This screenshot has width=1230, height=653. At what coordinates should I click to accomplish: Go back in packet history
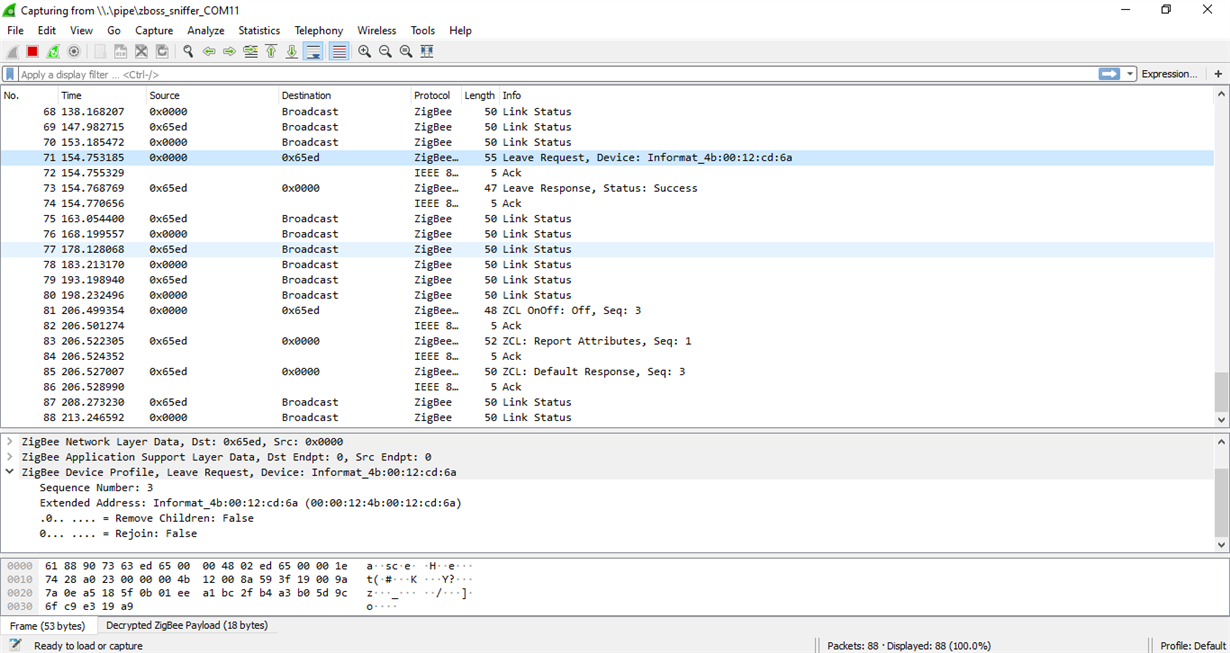coord(209,51)
